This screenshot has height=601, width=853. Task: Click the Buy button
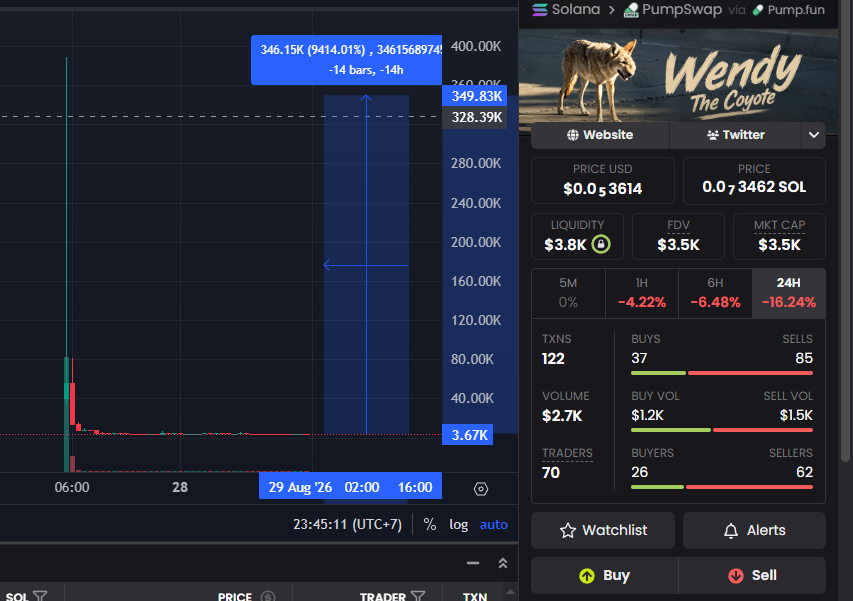tap(604, 575)
